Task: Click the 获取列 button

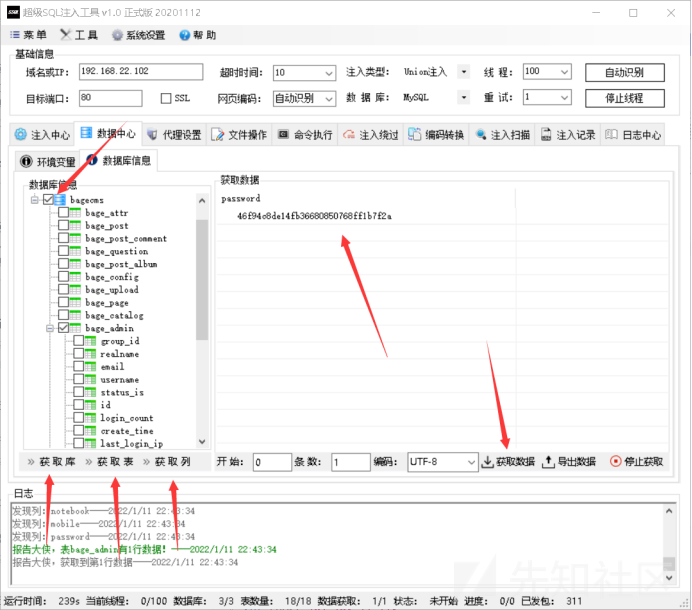Action: pos(167,462)
